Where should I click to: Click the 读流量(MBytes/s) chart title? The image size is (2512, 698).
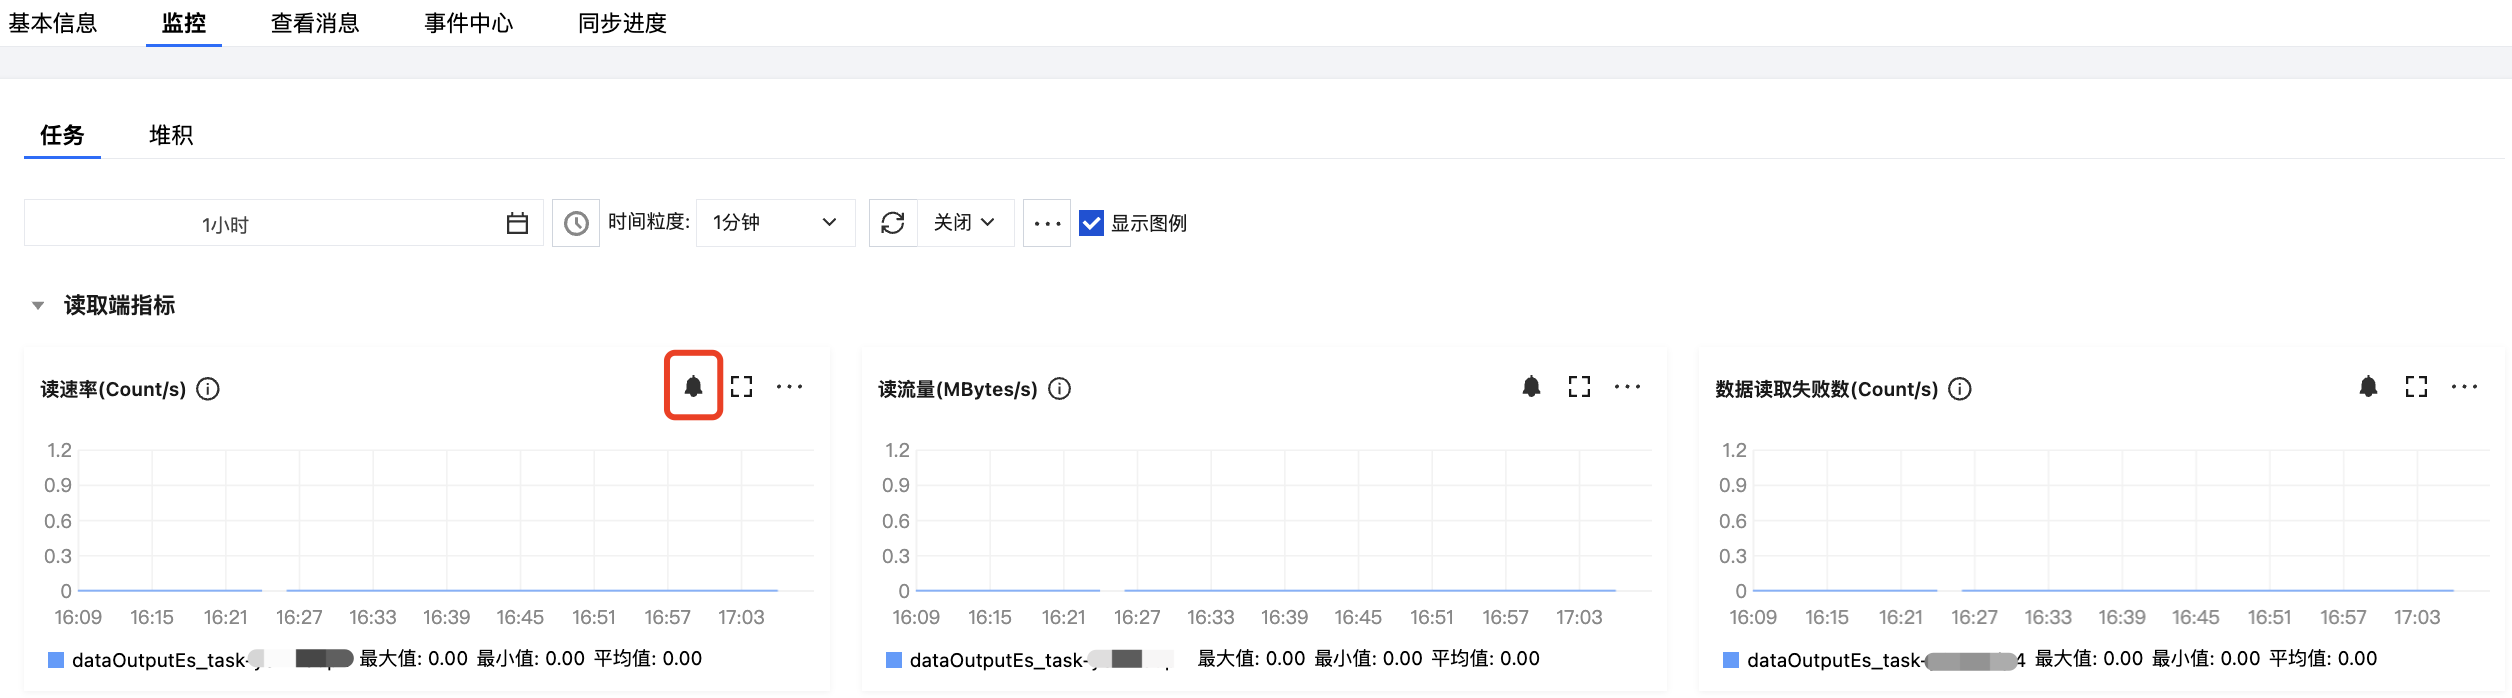[958, 389]
